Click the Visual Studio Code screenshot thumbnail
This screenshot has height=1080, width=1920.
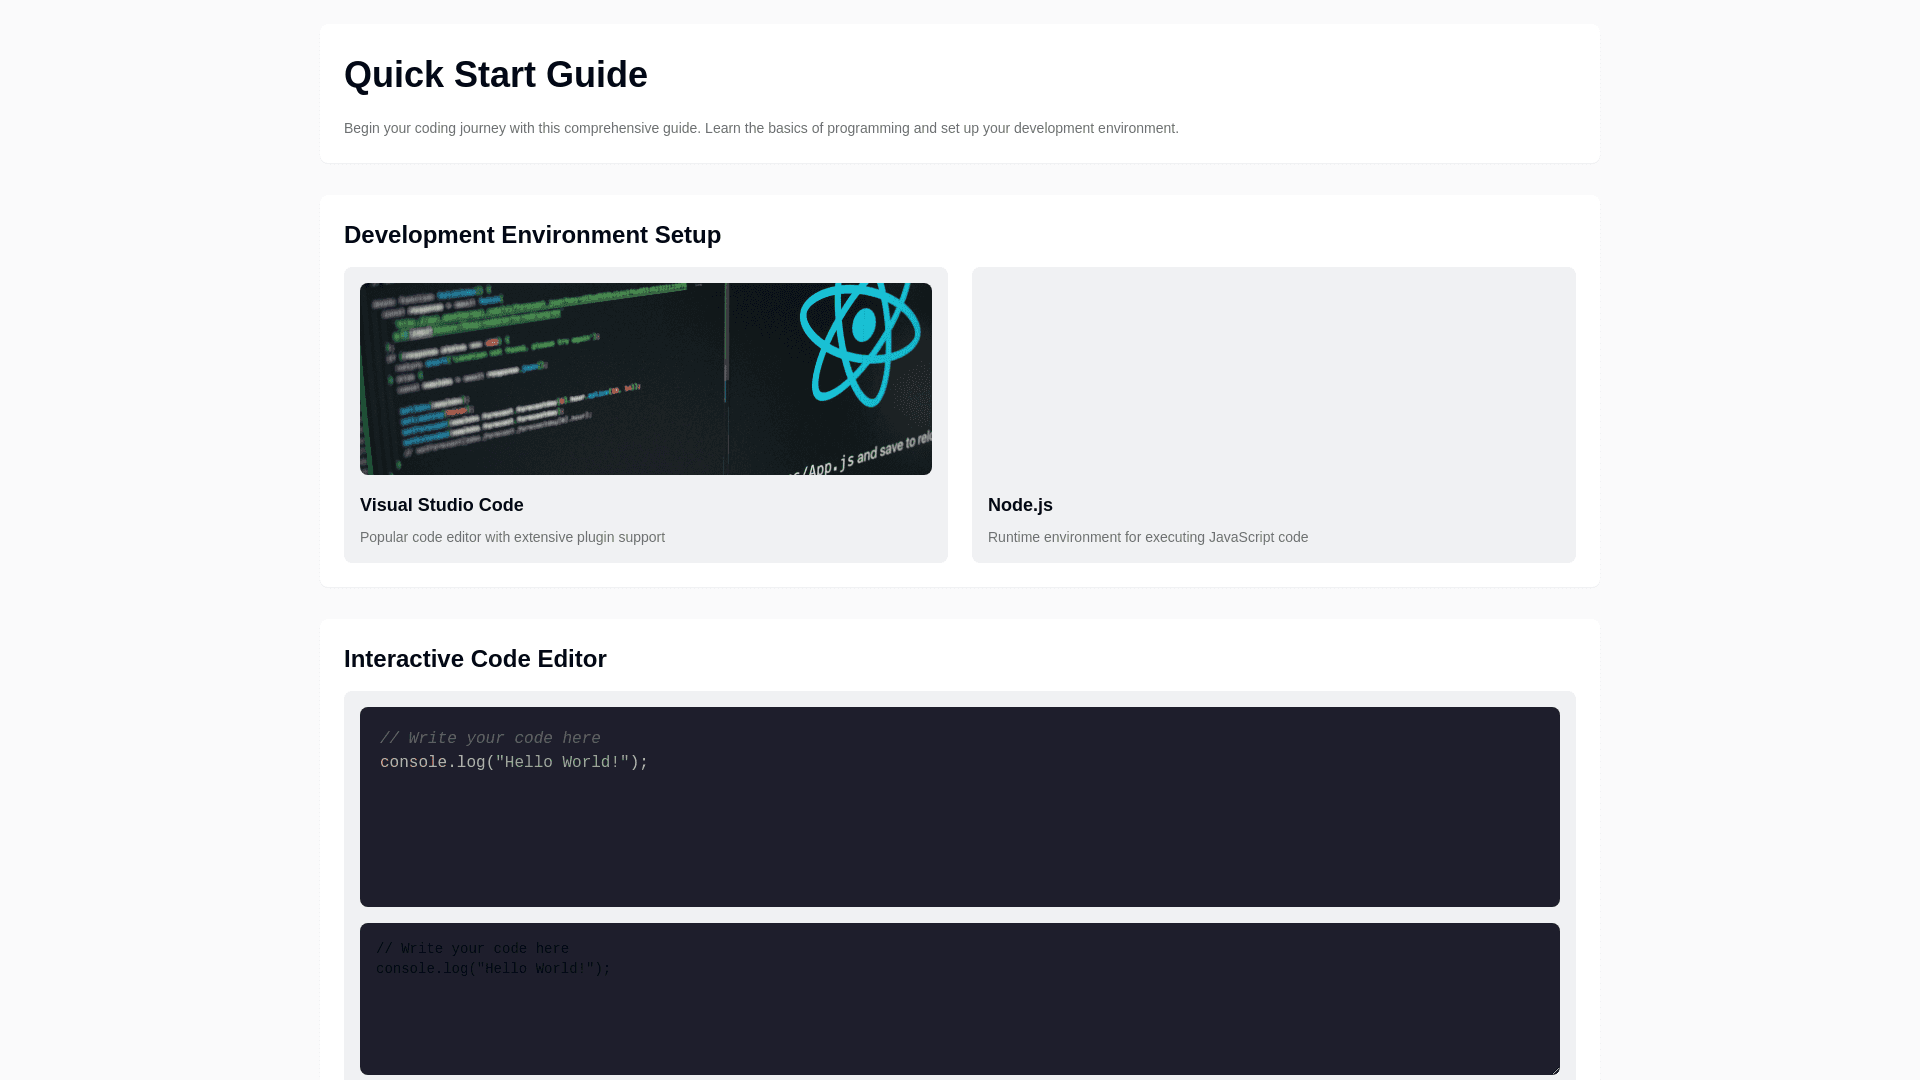[x=560, y=380]
